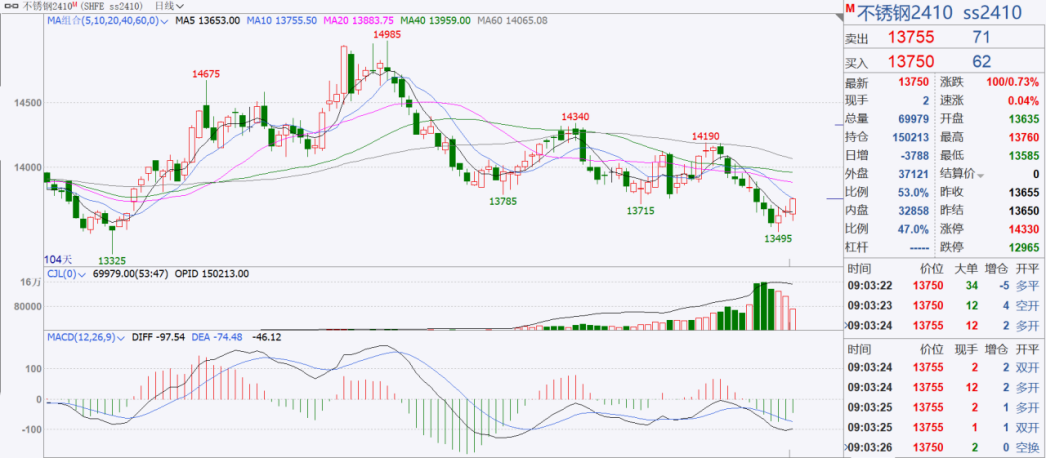Click the 买入 bid price 13750
The image size is (1046, 459).
911,62
